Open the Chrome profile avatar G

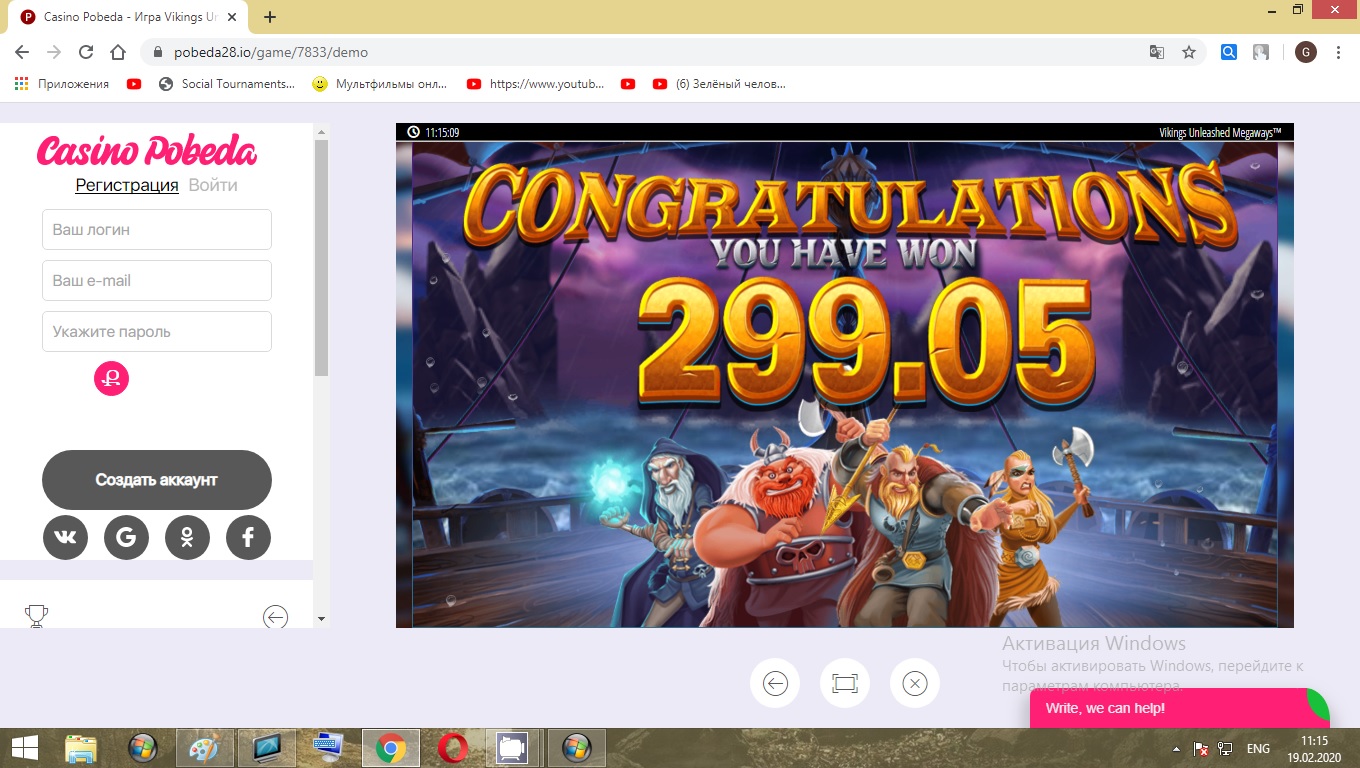(x=1306, y=52)
